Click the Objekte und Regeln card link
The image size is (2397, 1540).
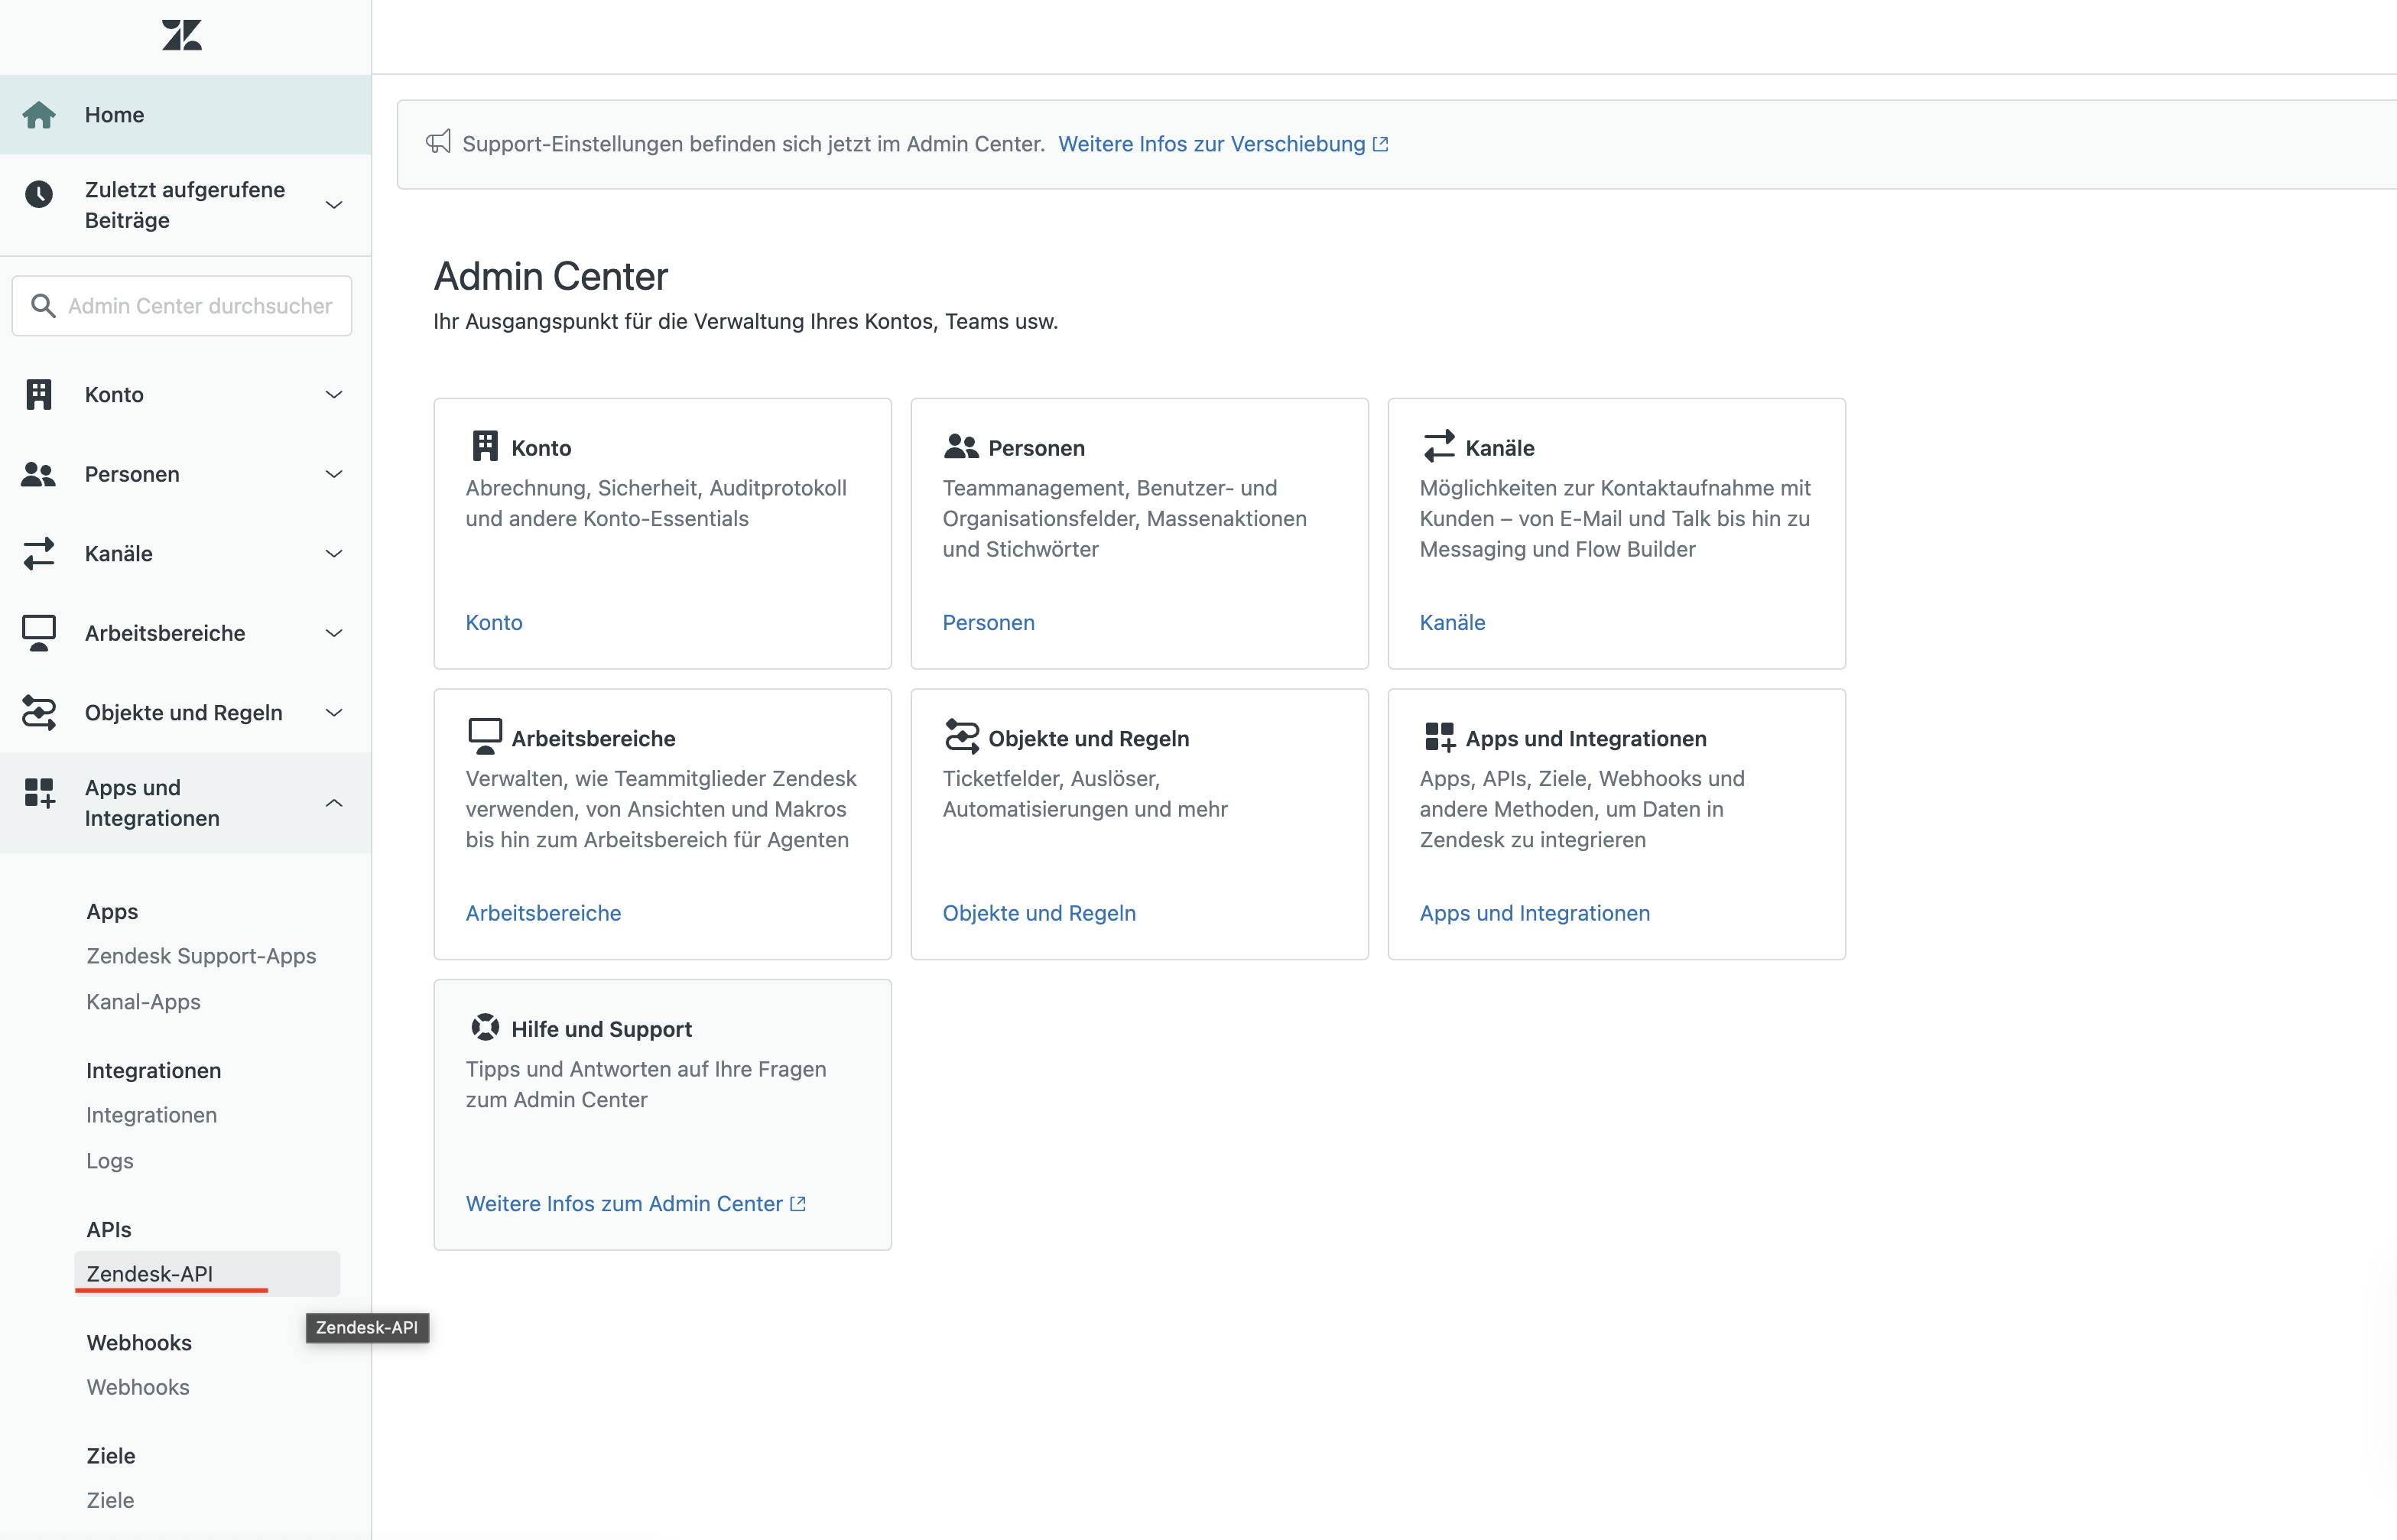(x=1039, y=912)
